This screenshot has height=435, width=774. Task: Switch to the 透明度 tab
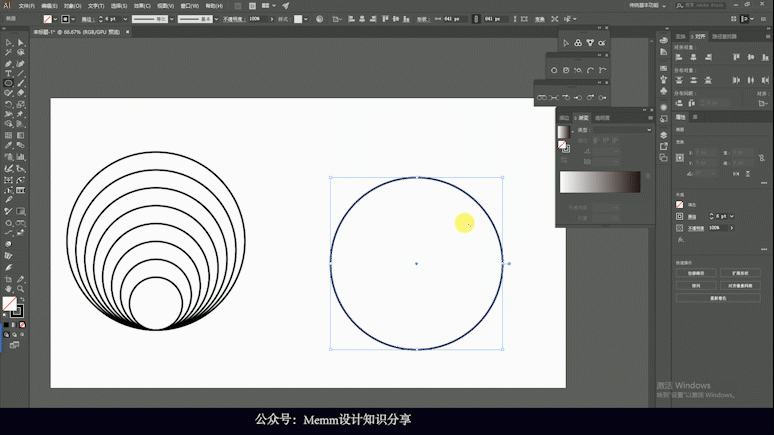point(602,118)
